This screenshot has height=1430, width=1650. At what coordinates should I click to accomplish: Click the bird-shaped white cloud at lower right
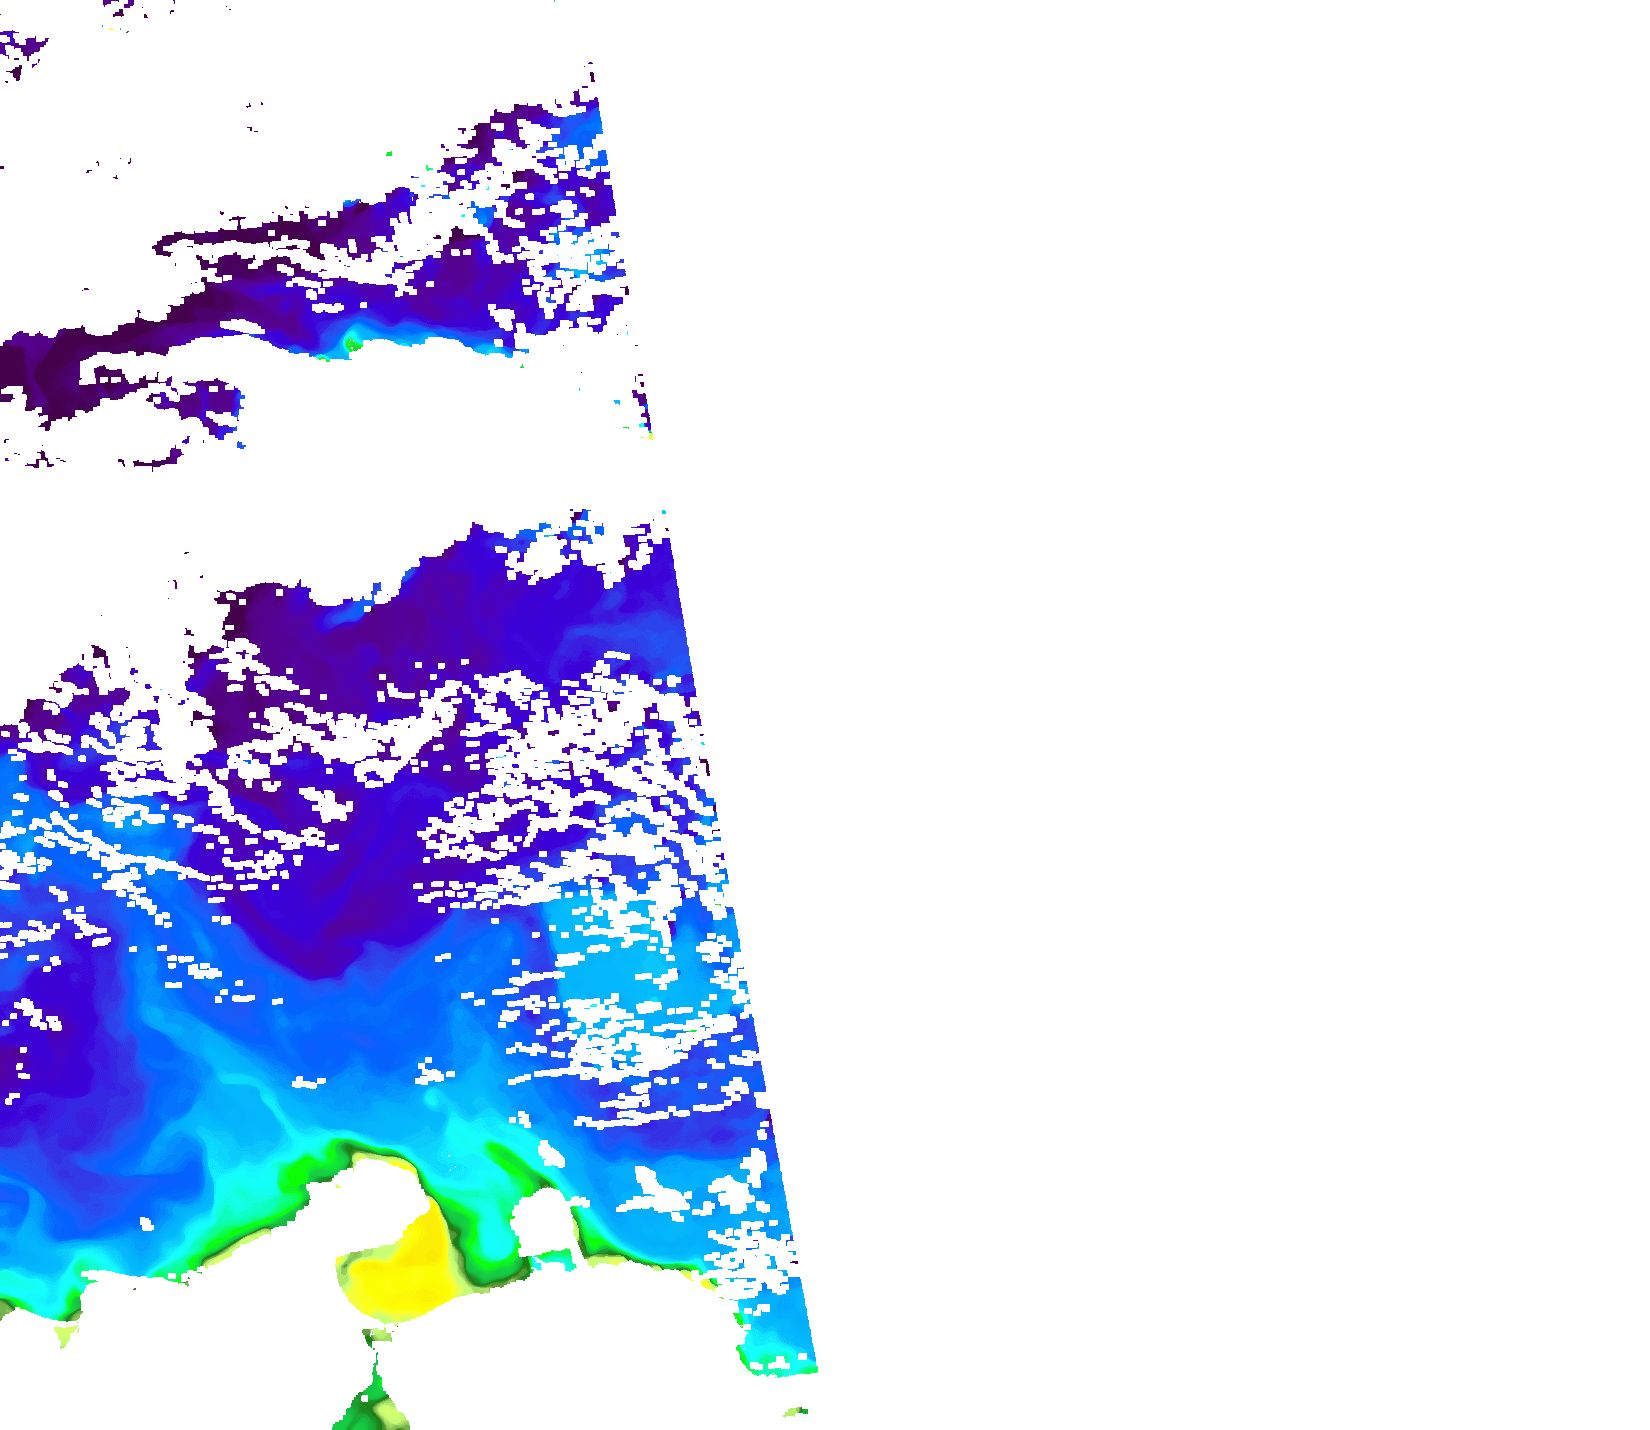point(660,1190)
